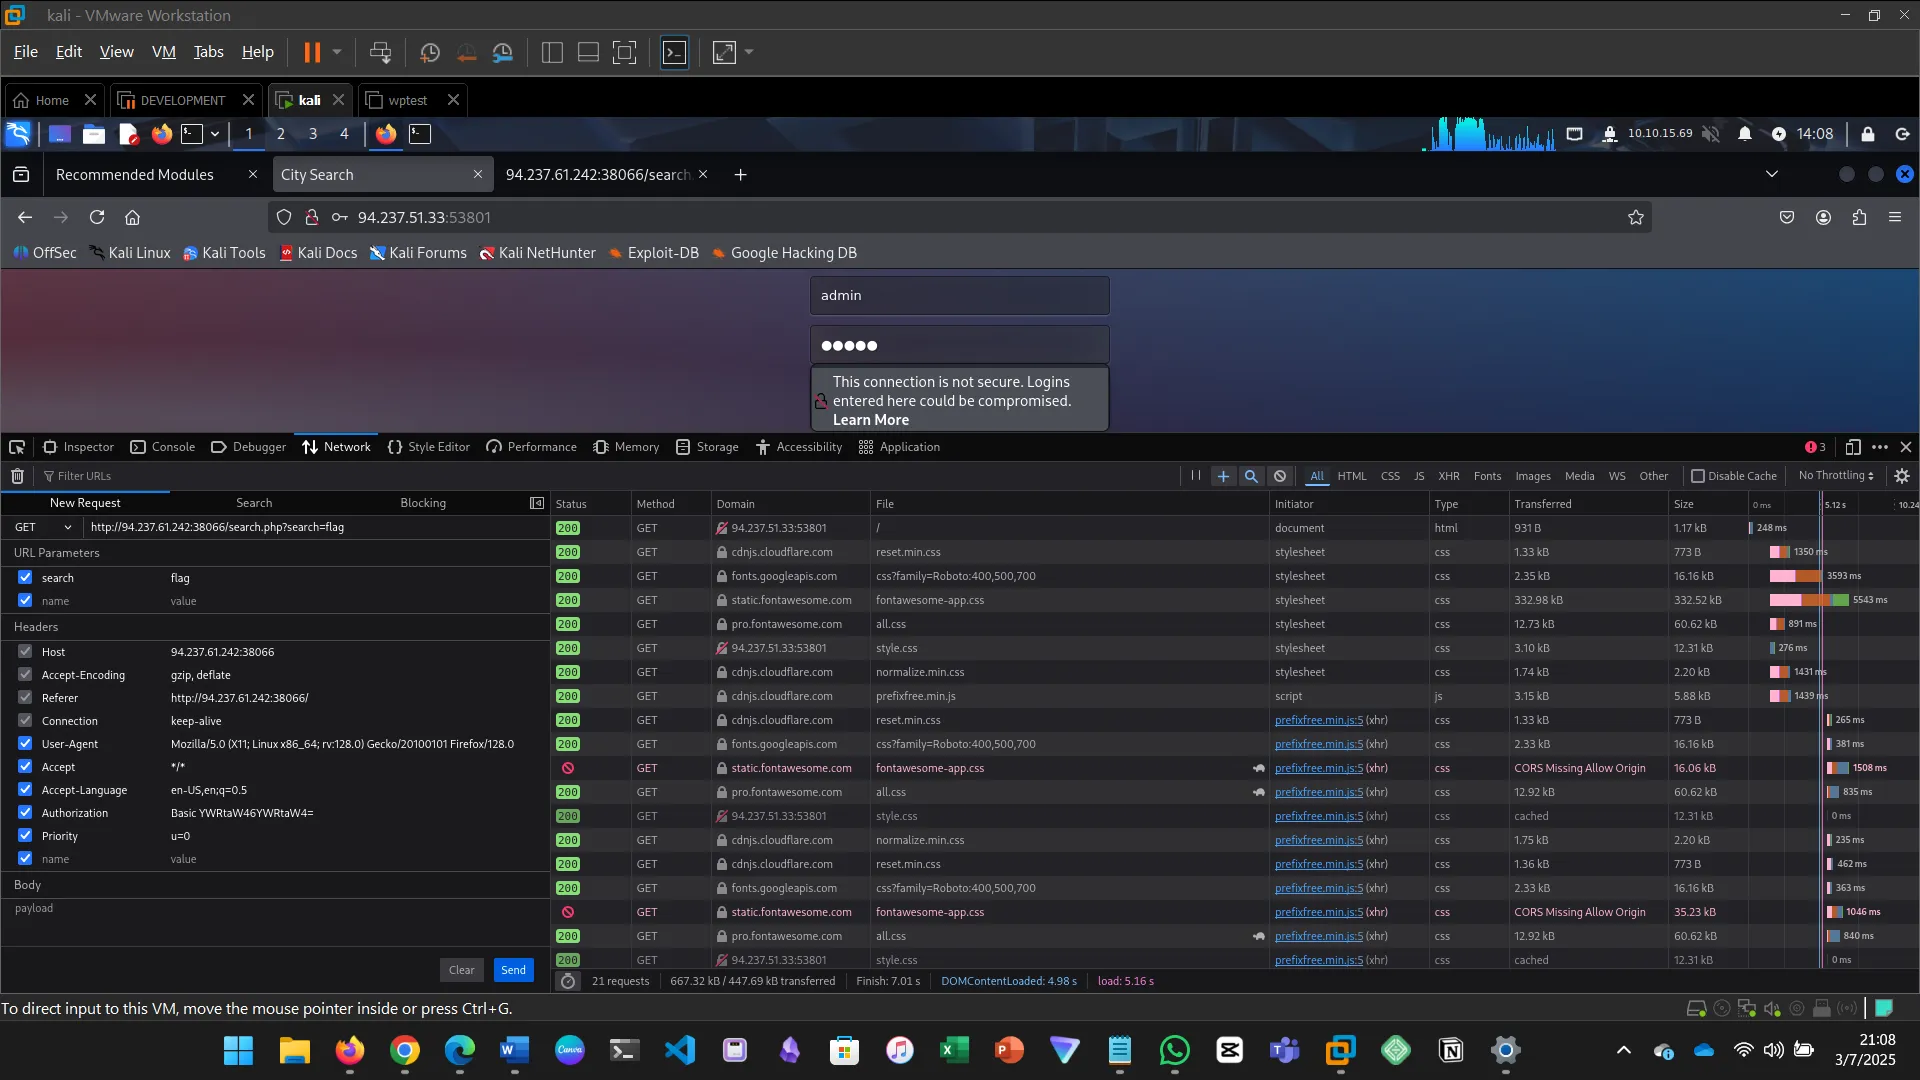Expand the browser list all tabs chevron

click(1772, 174)
